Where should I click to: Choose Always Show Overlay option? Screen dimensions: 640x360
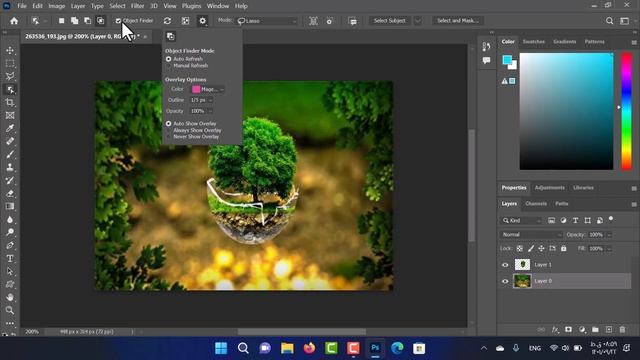[169, 130]
